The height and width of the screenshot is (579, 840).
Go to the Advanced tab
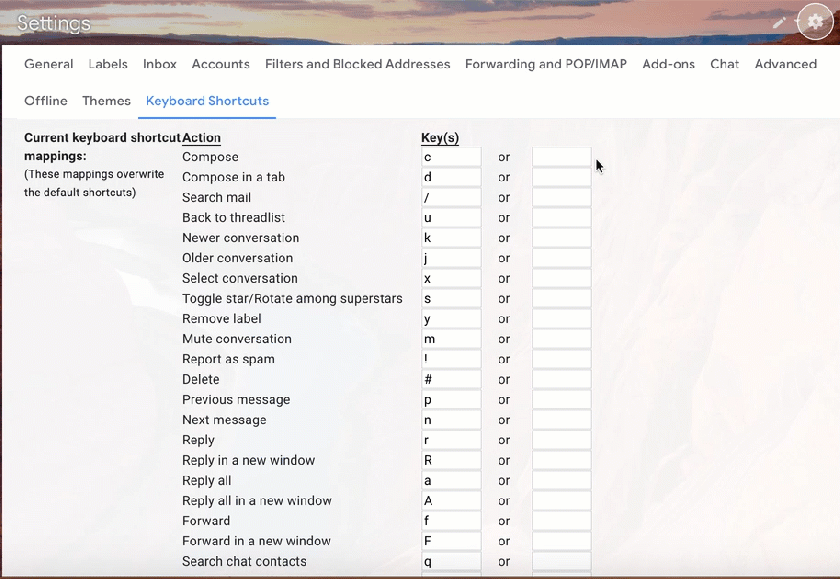click(x=785, y=64)
